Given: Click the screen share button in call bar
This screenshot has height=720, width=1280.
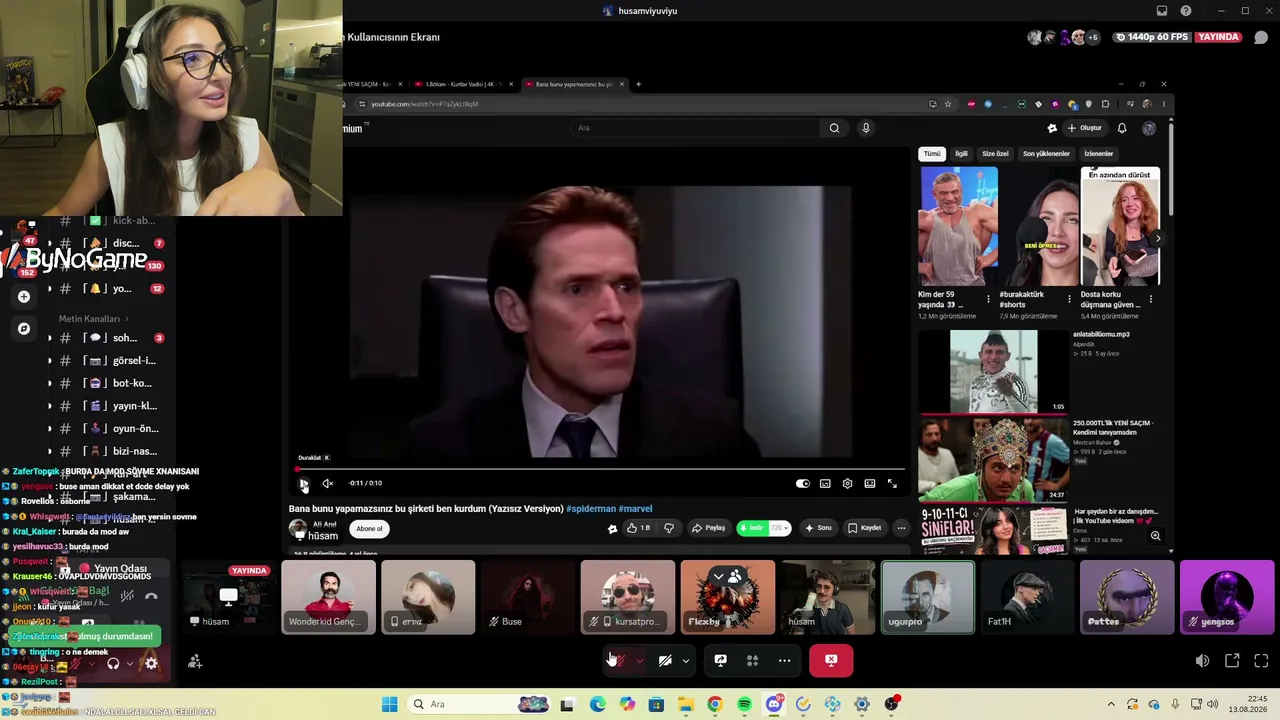Looking at the screenshot, I should tap(720, 660).
